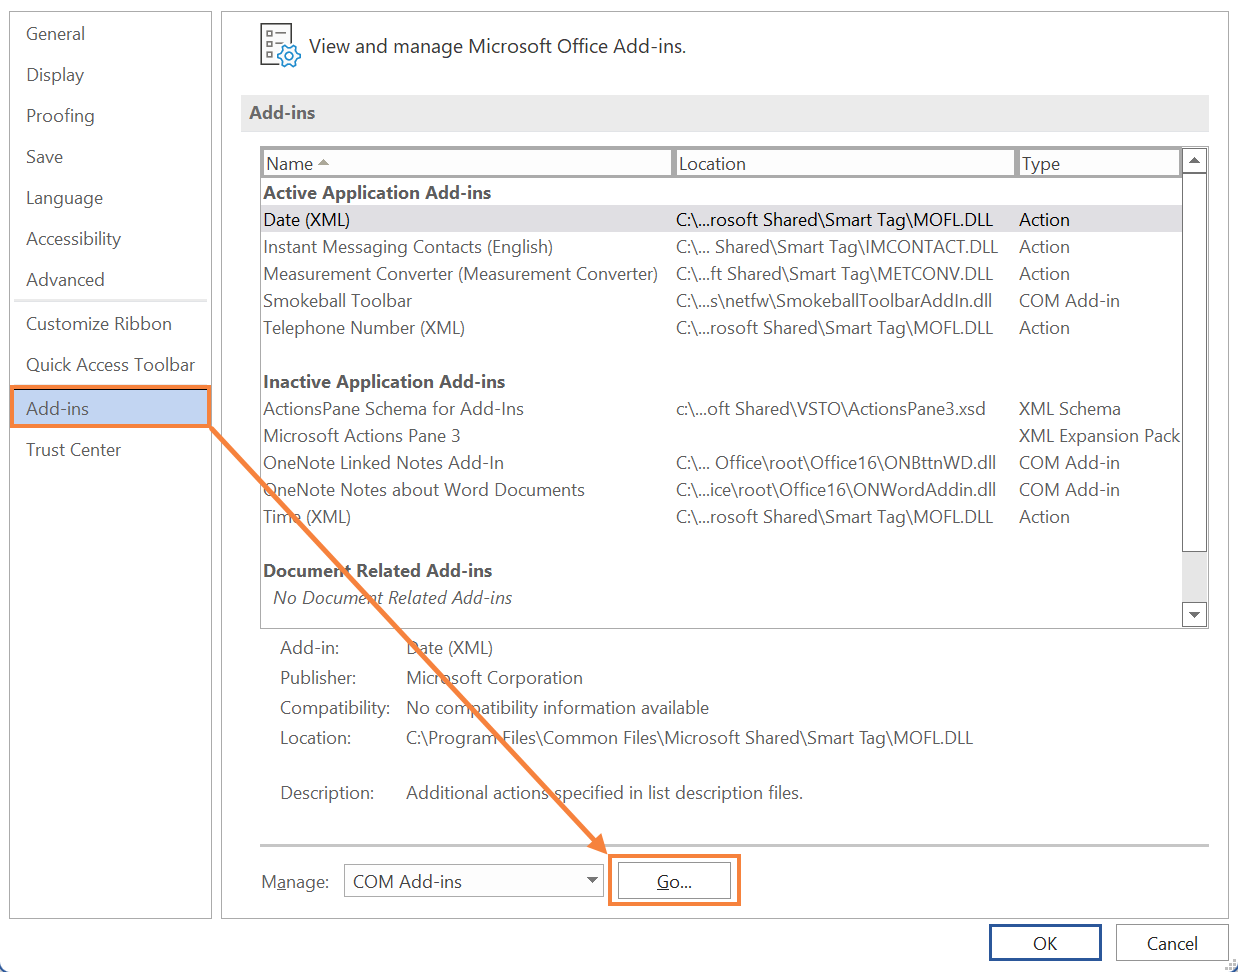The height and width of the screenshot is (972, 1238).
Task: Select OneNote Linked Notes Add-In row
Action: [x=721, y=463]
